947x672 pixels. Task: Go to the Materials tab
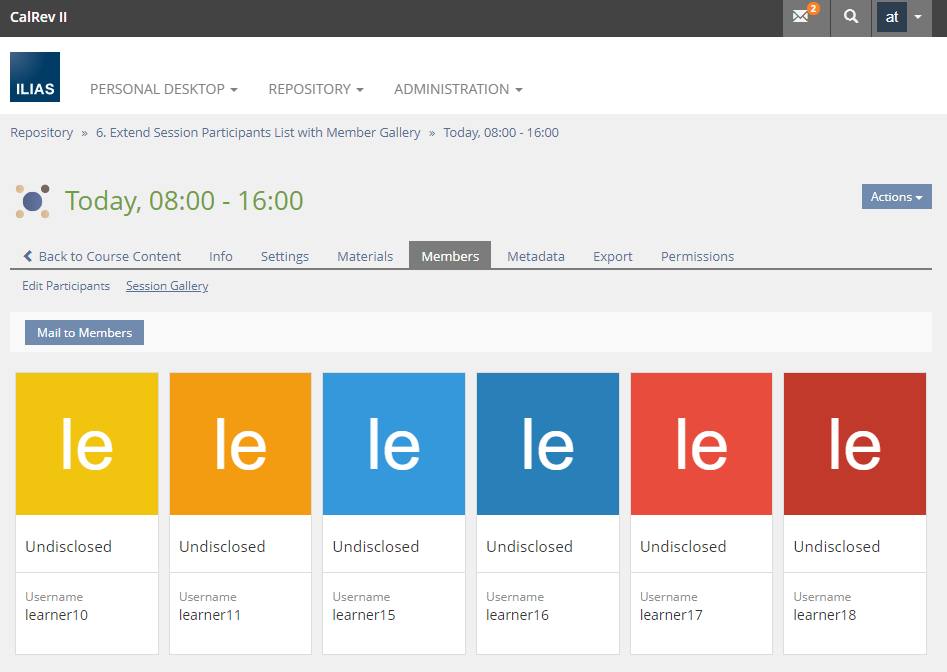pos(365,256)
